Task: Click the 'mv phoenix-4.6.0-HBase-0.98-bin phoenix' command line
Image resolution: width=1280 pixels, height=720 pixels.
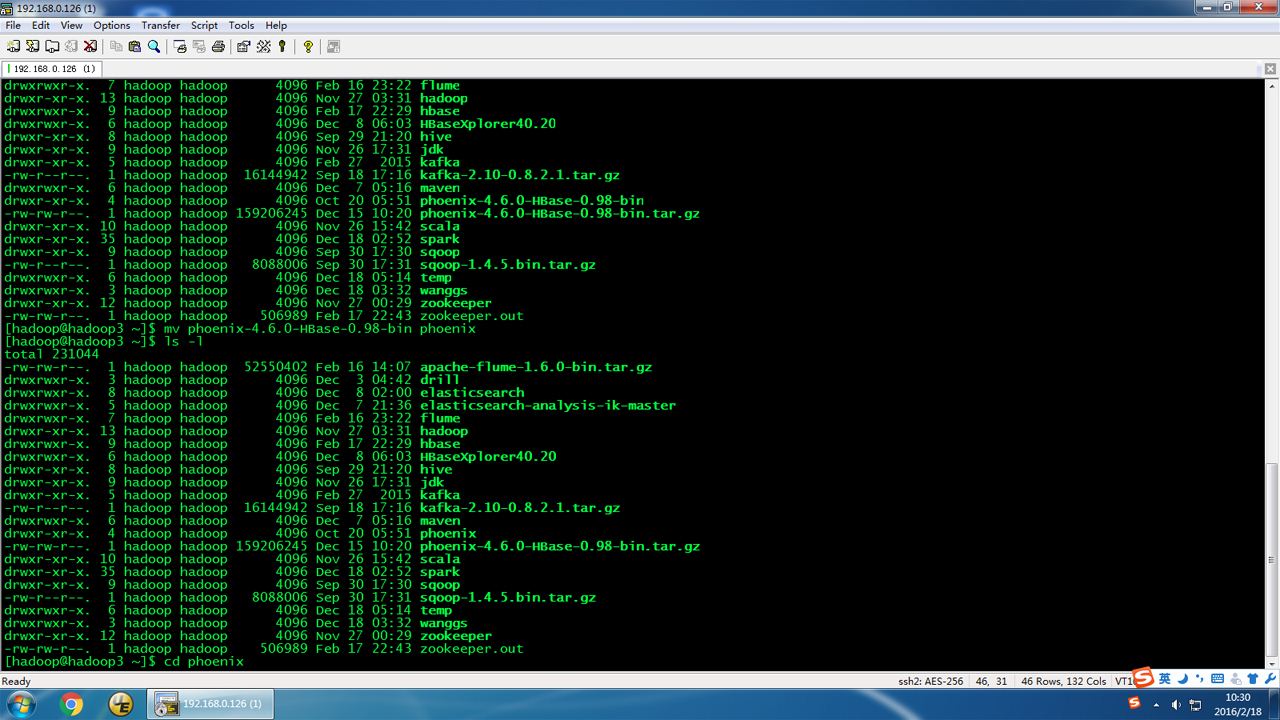Action: point(240,329)
